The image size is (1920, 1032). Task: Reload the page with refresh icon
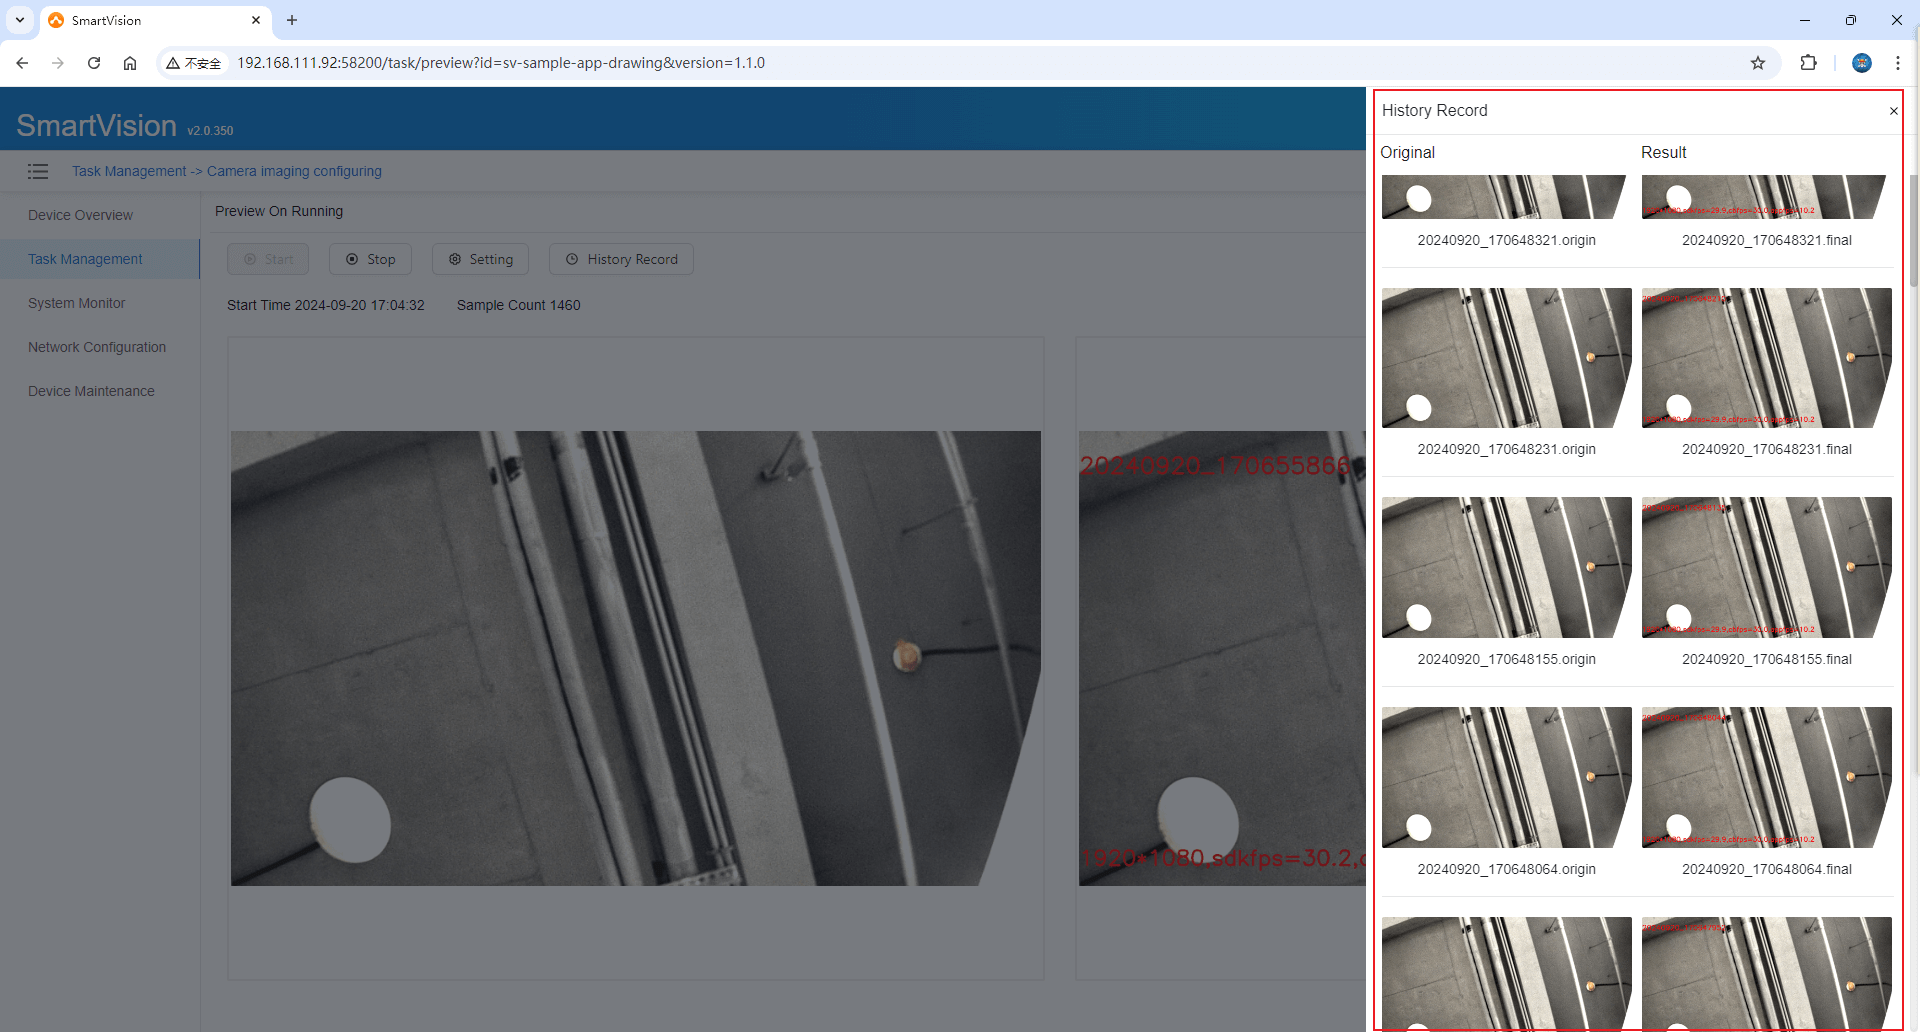click(94, 63)
